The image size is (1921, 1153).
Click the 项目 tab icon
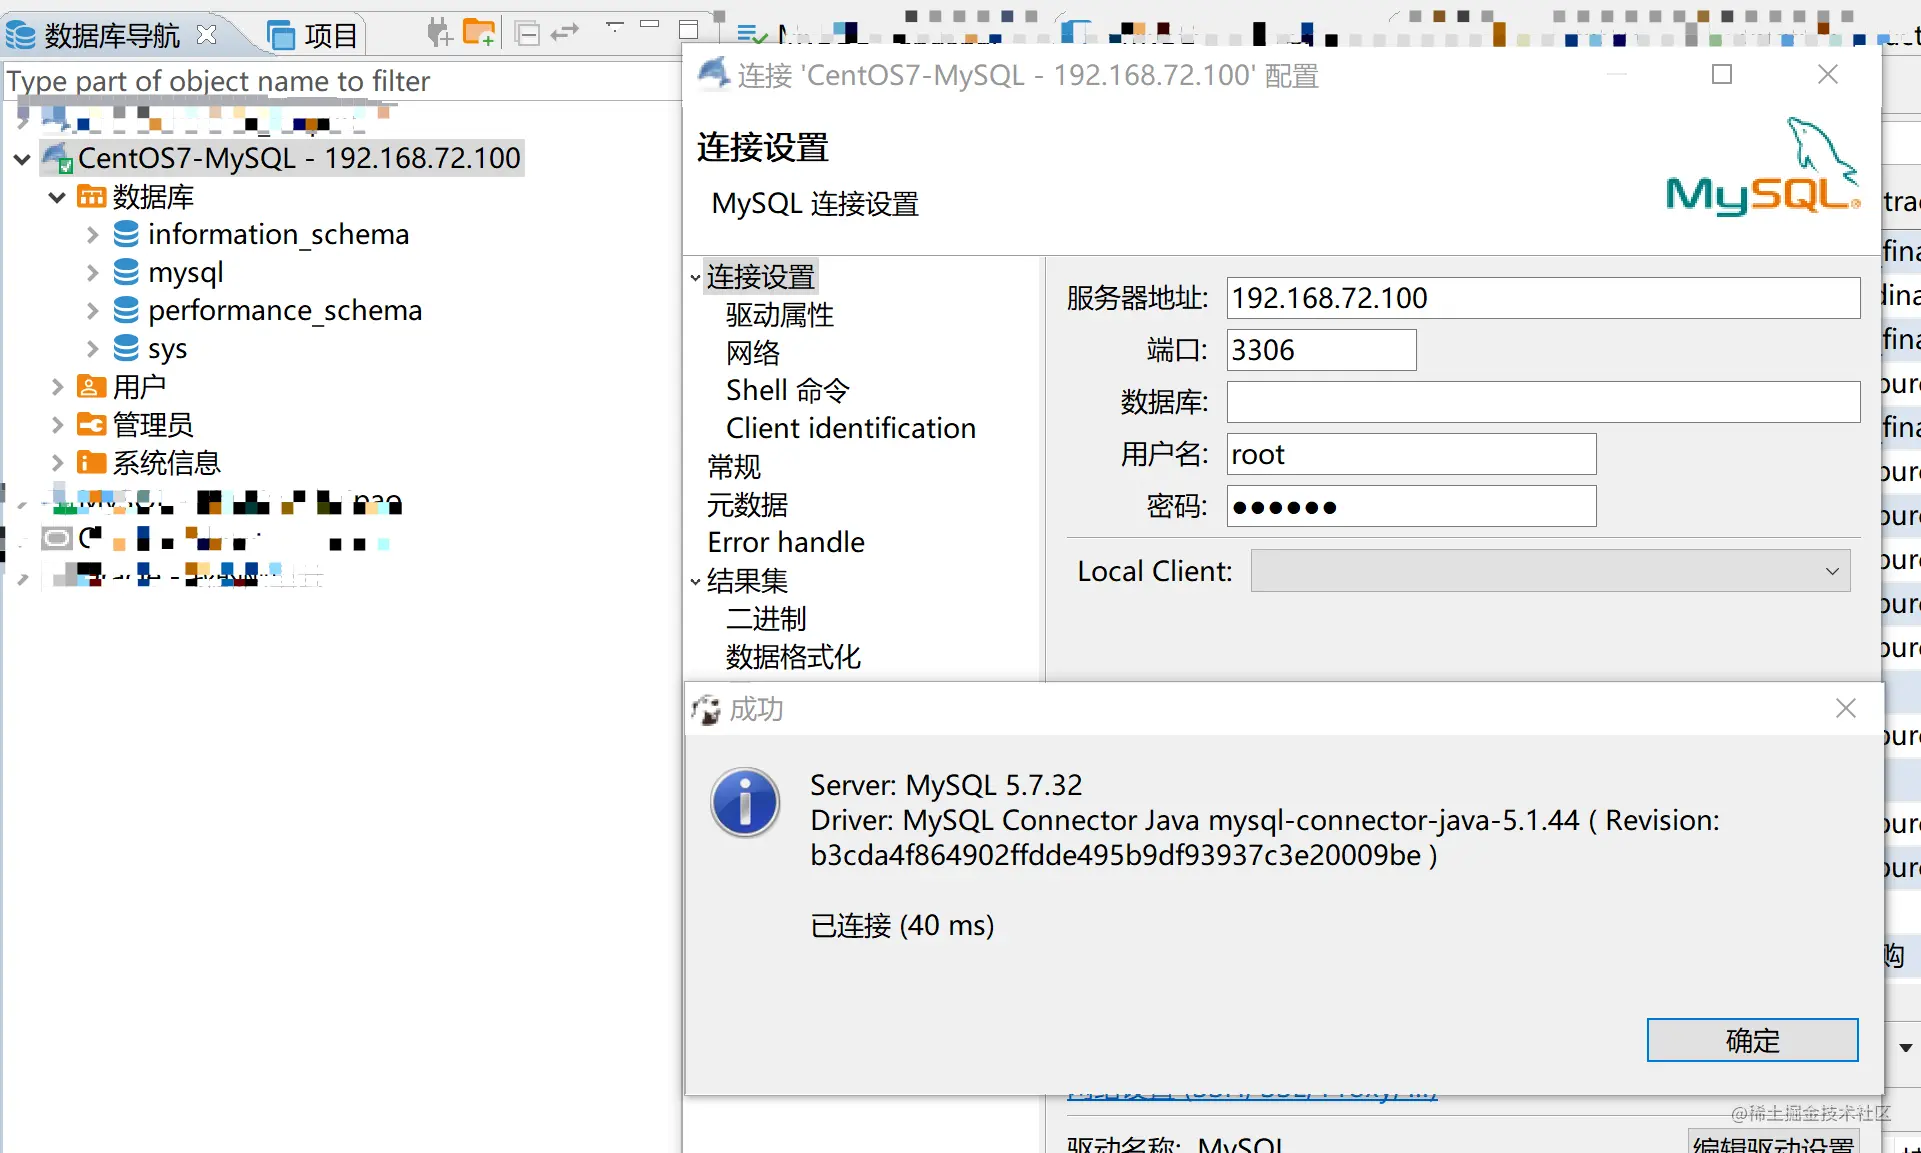[282, 36]
